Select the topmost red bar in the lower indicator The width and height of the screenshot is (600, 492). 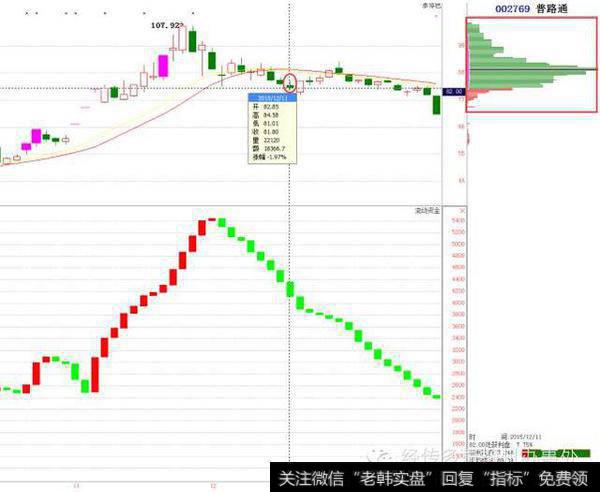[211, 219]
